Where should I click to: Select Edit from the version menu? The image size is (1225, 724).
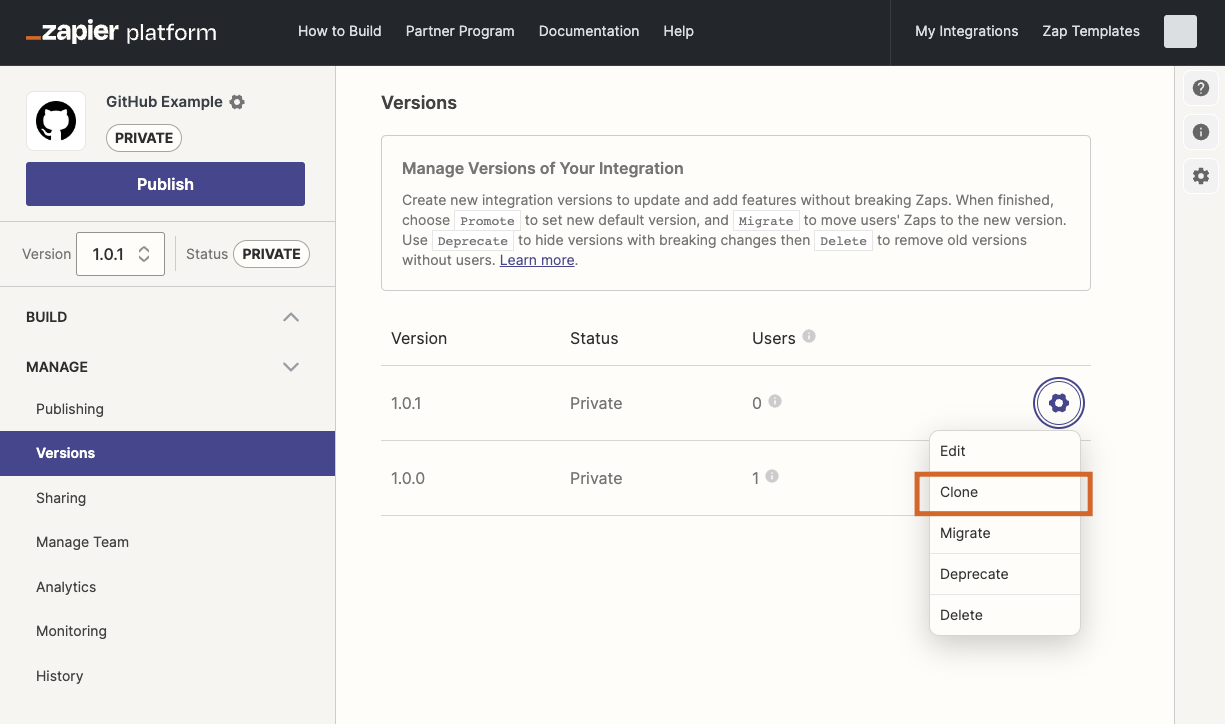pos(1005,451)
